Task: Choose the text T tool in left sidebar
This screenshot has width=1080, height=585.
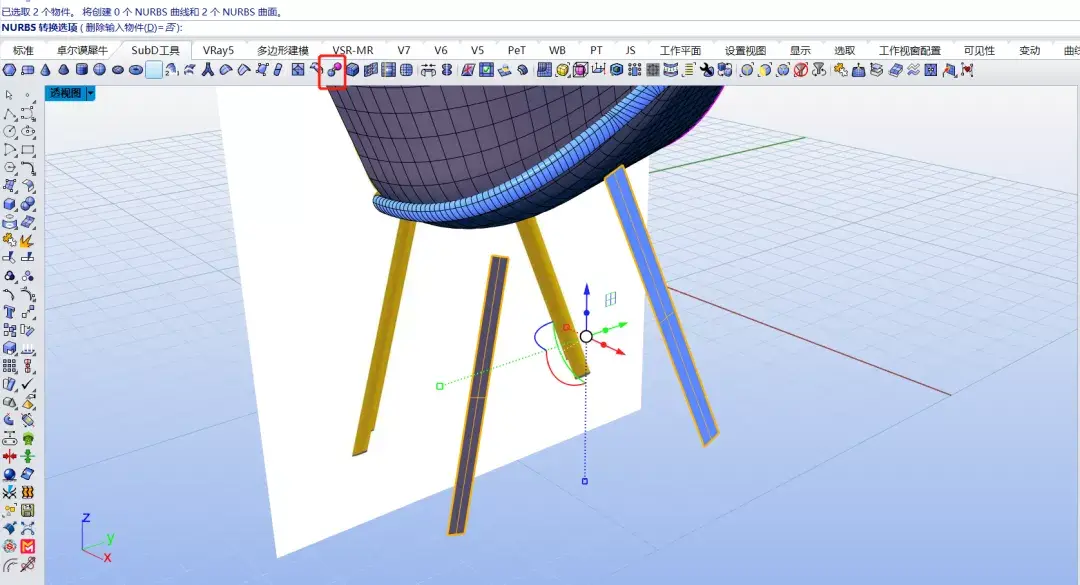Action: 10,312
